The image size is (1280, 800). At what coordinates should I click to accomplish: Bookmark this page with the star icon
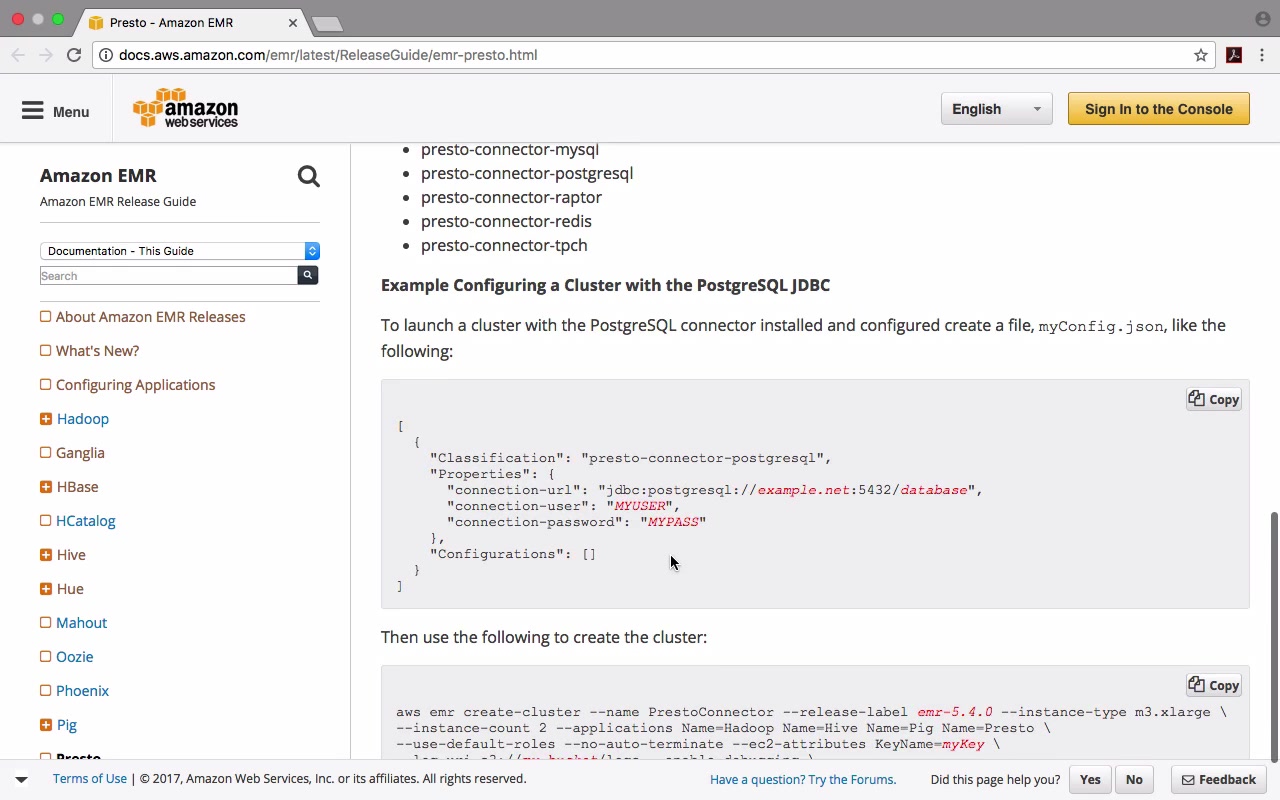1201,55
